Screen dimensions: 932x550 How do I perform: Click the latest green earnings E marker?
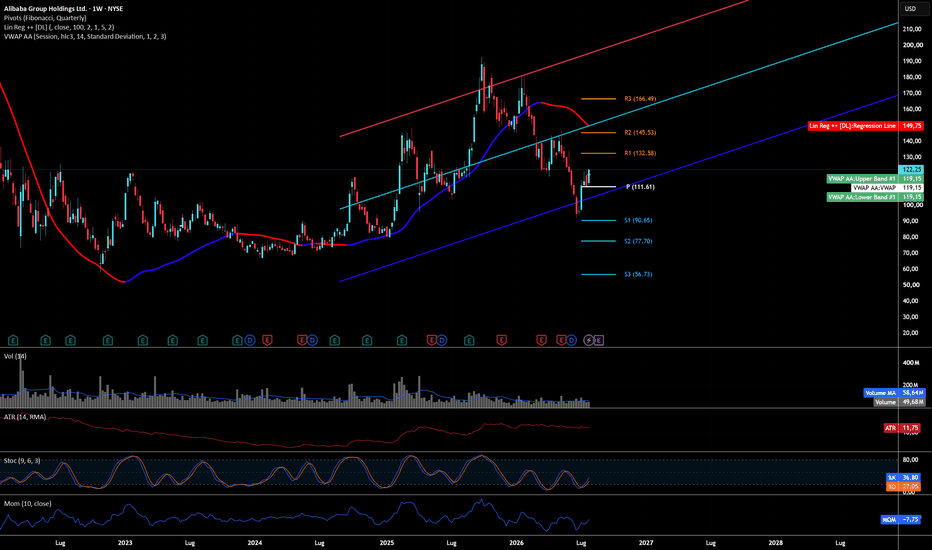coord(469,340)
